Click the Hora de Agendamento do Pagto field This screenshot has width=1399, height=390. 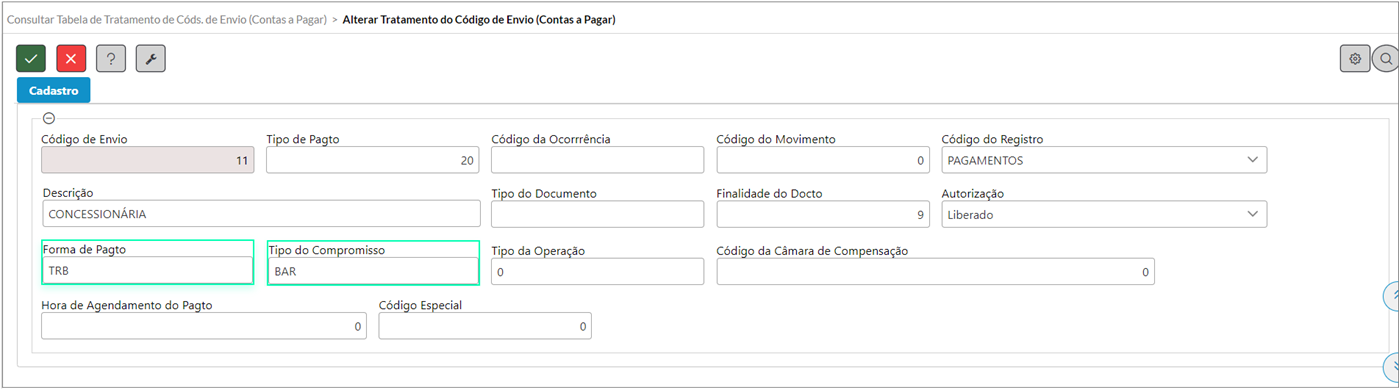pos(204,326)
